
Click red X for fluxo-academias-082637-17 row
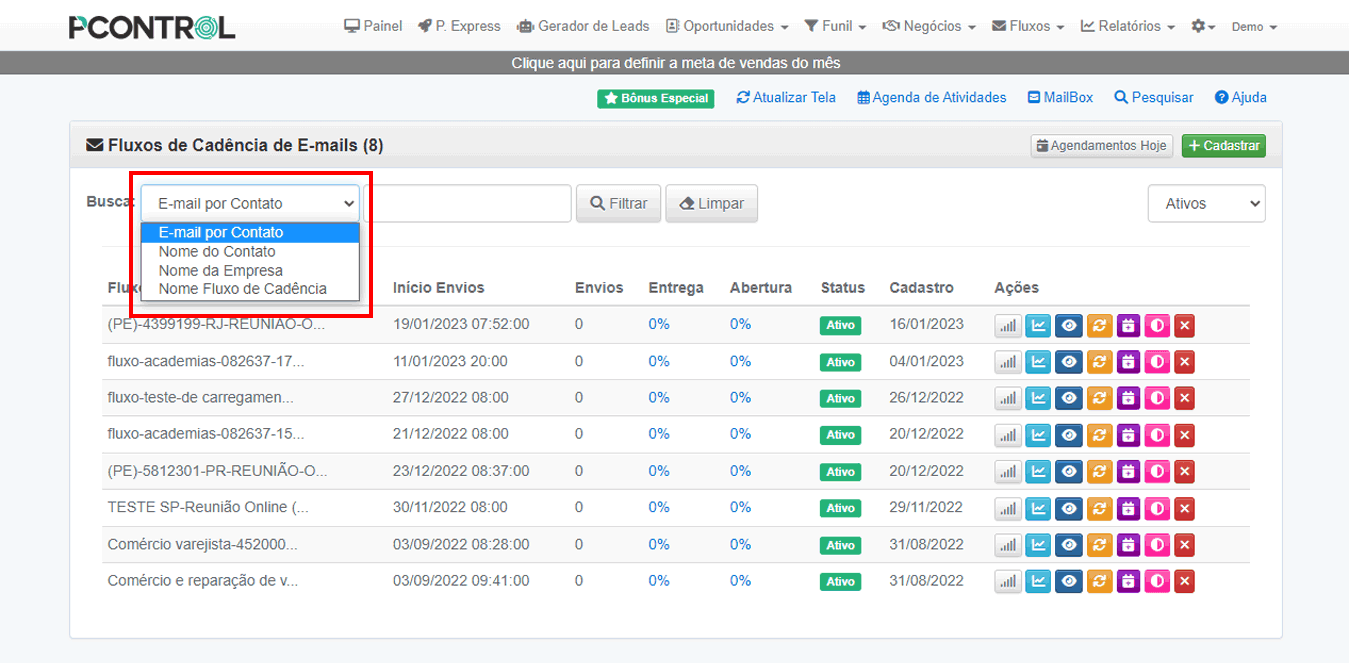[1184, 362]
